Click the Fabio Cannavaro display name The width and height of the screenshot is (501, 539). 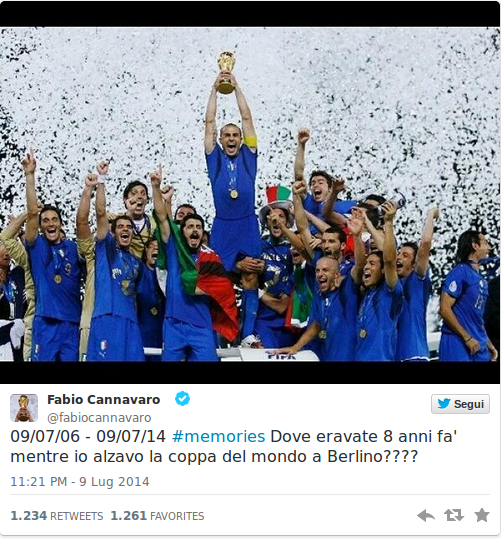click(104, 400)
